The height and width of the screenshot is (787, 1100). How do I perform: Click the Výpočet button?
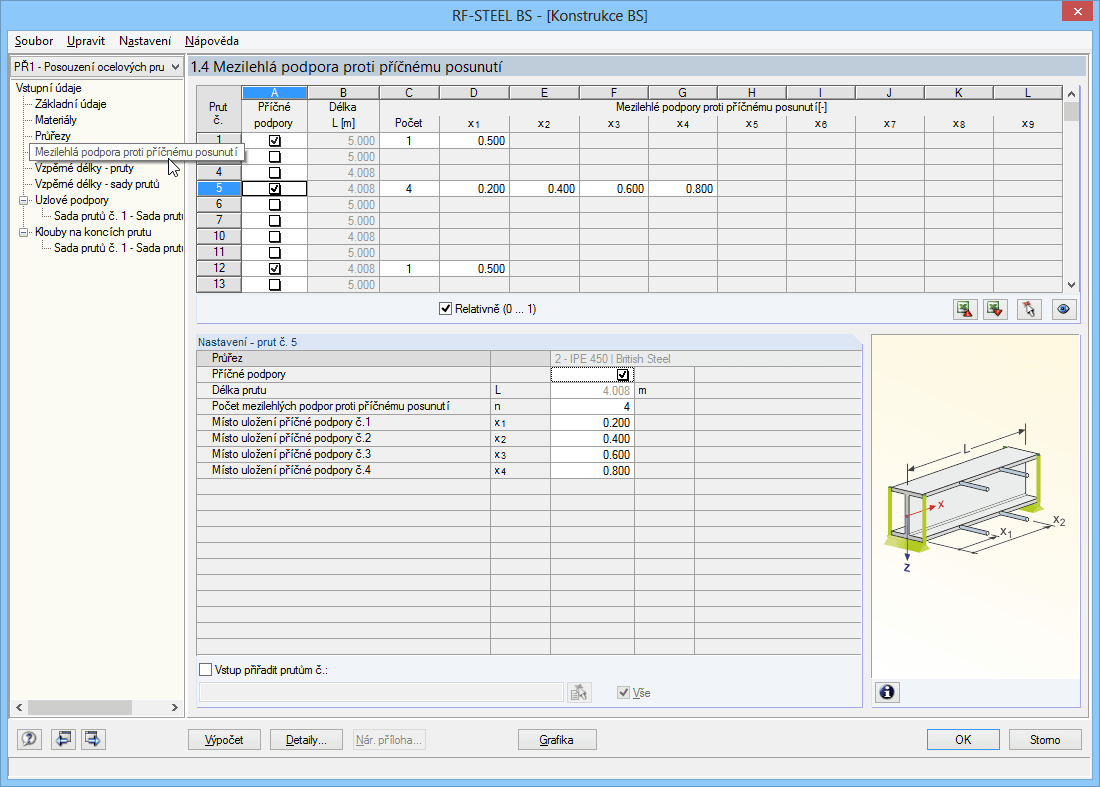(x=224, y=739)
